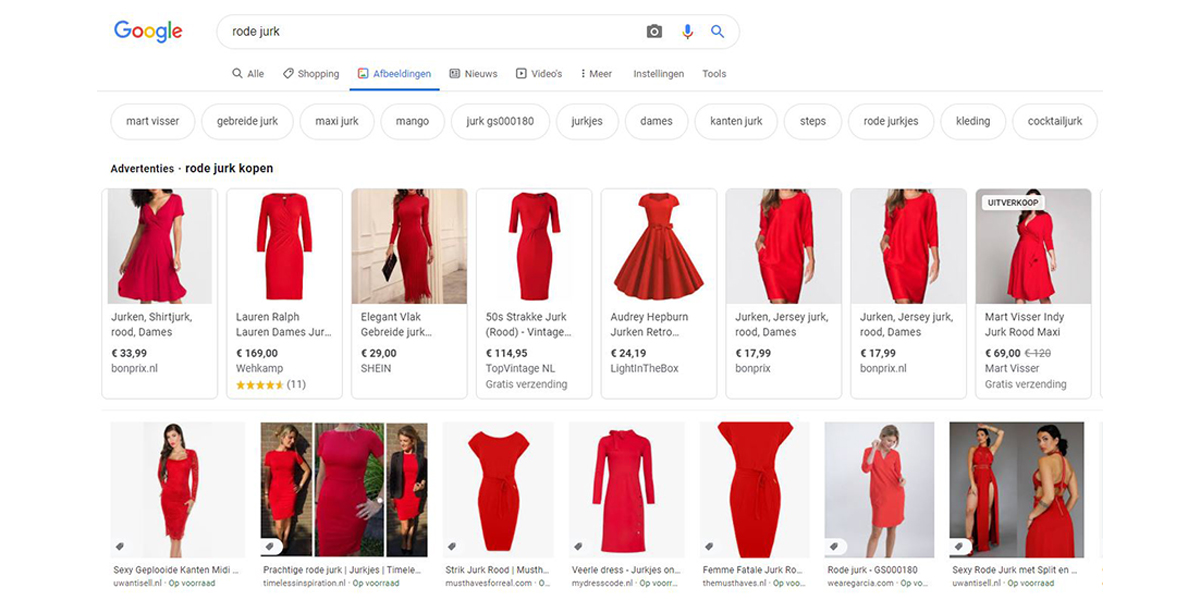Switch to the Nieuws tab
Screen dimensions: 1200x600
480,73
